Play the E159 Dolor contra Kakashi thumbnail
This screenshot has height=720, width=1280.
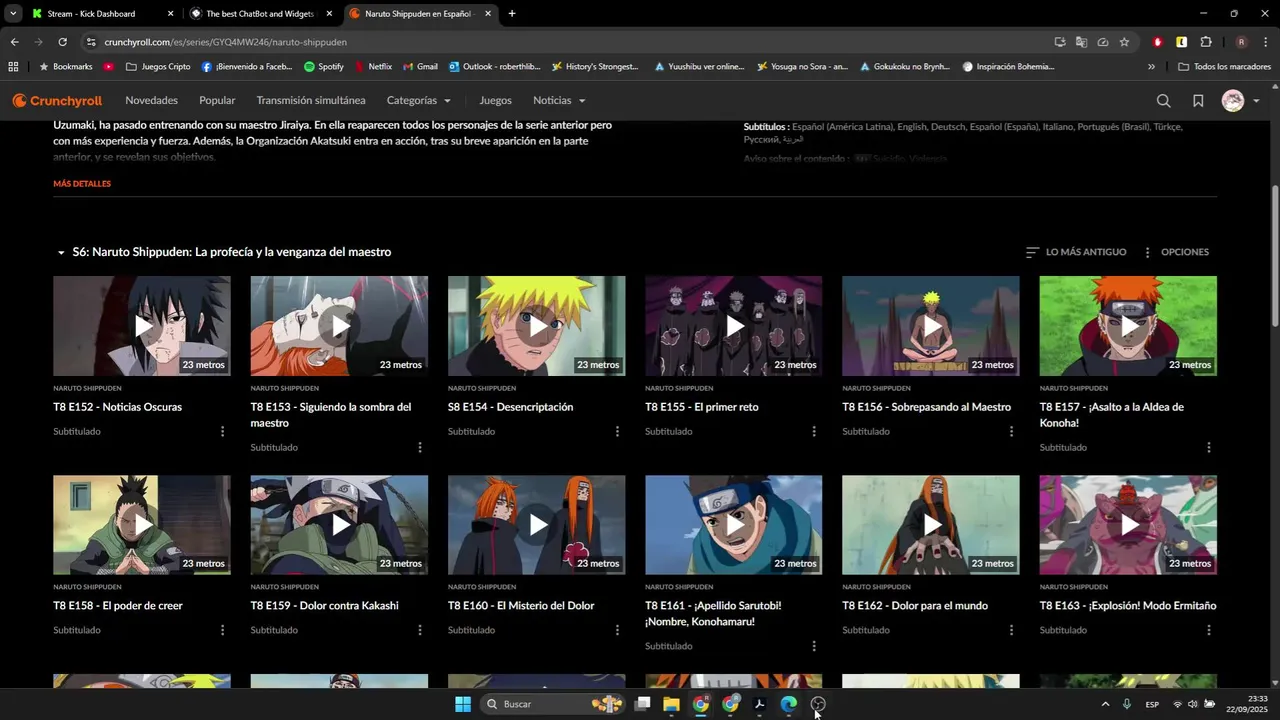339,525
